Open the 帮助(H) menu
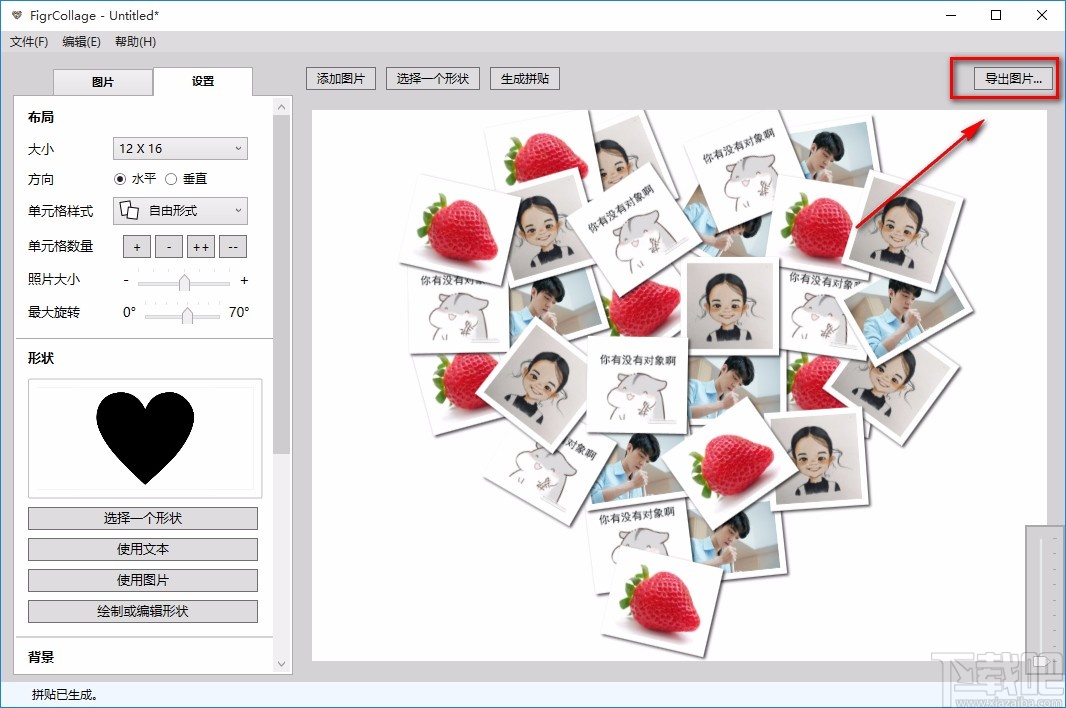This screenshot has width=1066, height=708. [134, 41]
